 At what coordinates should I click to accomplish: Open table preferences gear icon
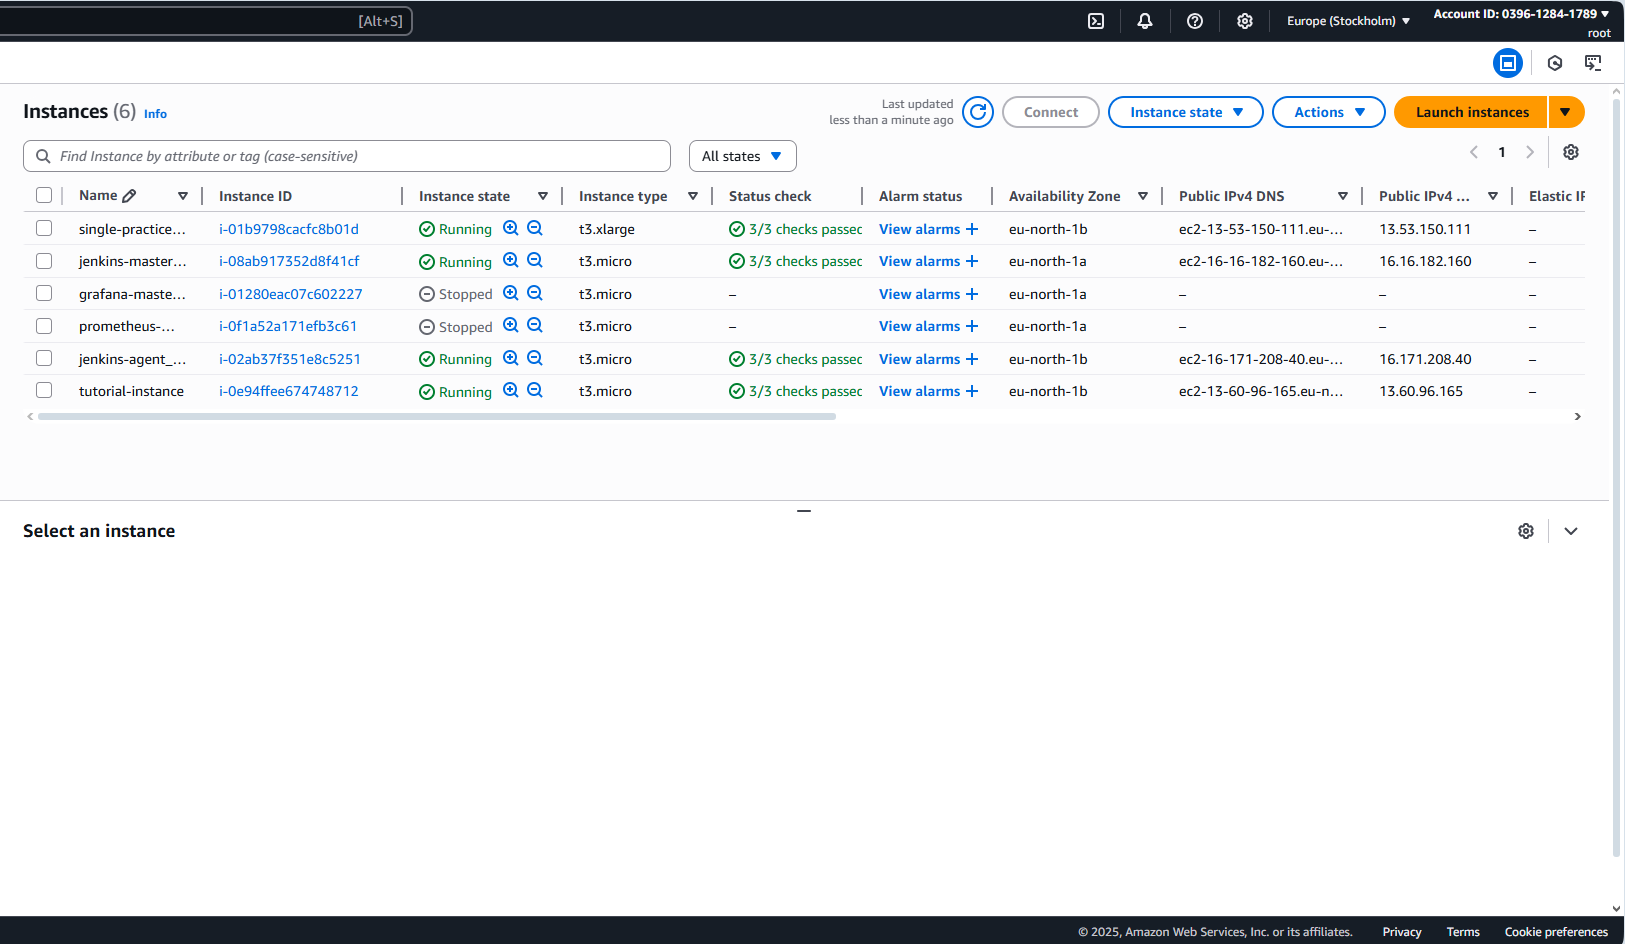pos(1571,152)
